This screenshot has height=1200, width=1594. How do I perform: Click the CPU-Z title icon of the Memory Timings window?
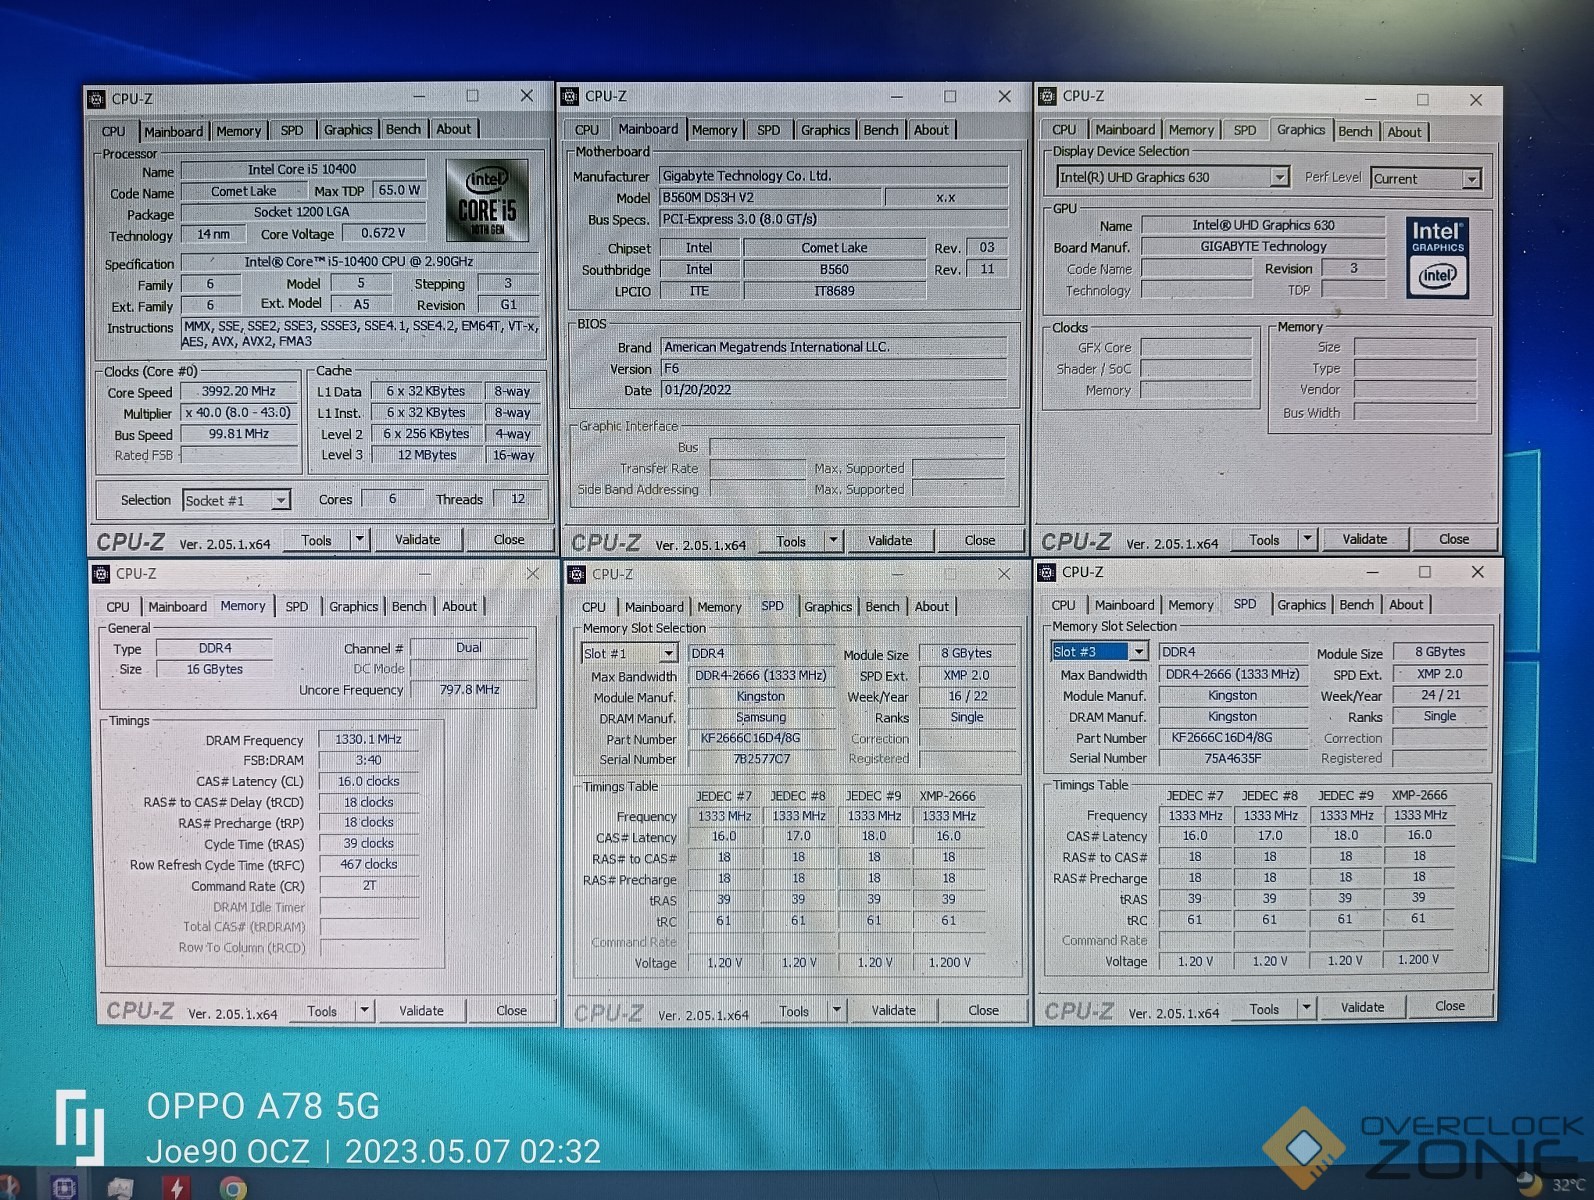coord(101,574)
